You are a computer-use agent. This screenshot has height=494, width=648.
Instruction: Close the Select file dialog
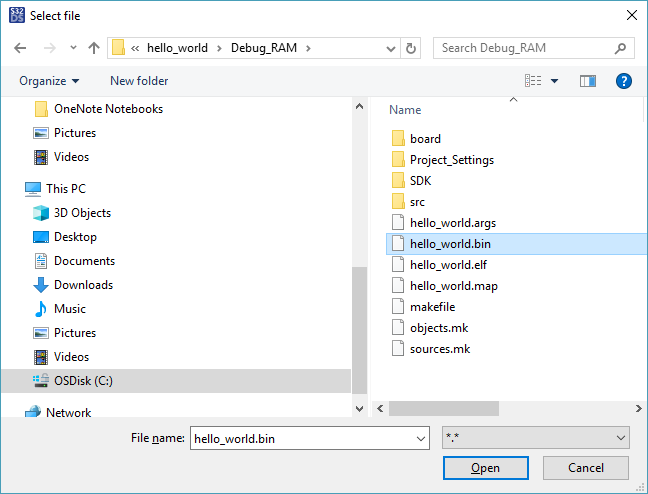click(x=631, y=15)
